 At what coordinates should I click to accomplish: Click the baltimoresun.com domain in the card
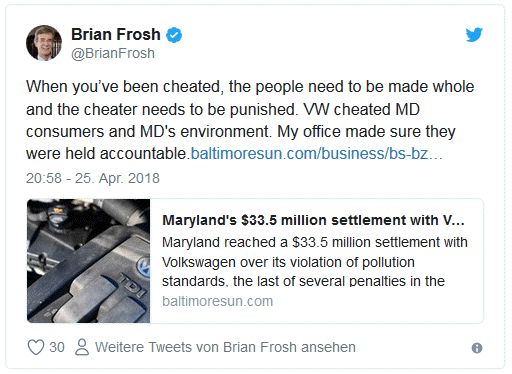[218, 301]
